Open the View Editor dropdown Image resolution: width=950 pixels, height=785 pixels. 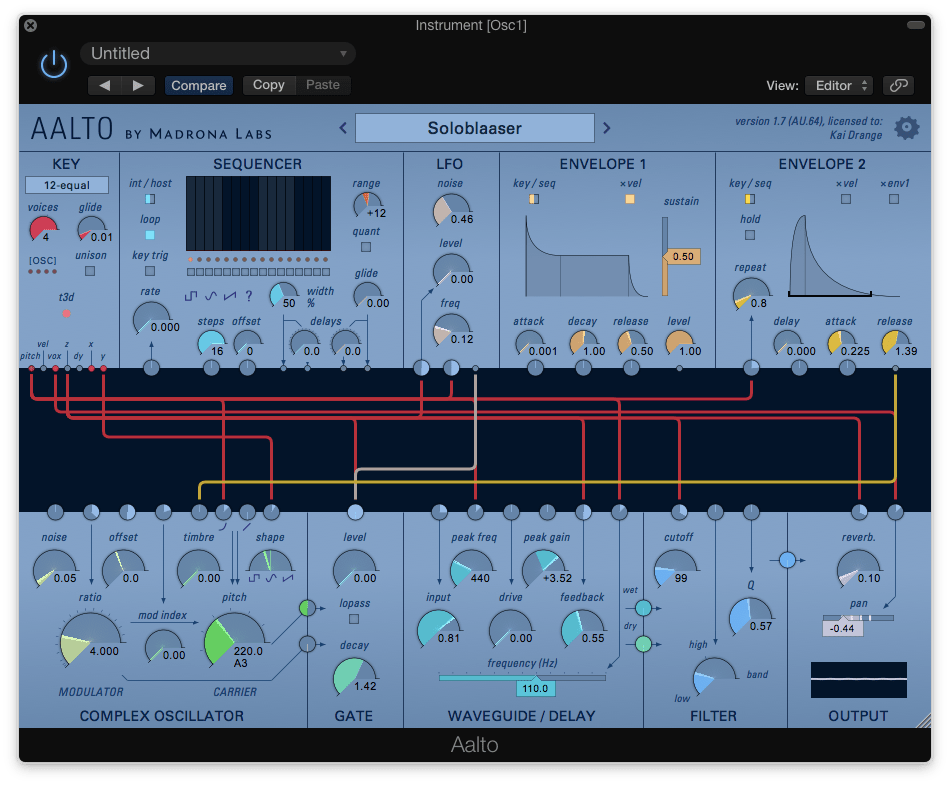pos(838,86)
